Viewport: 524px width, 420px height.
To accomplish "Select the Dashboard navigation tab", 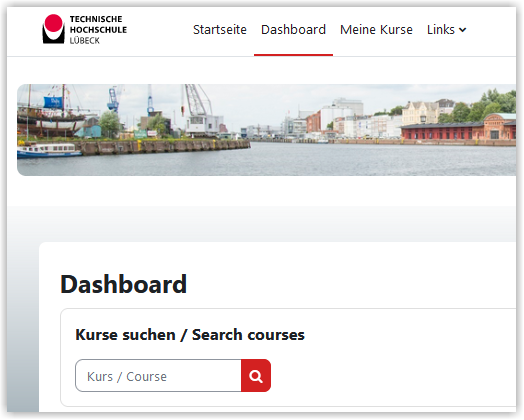I will (x=293, y=30).
